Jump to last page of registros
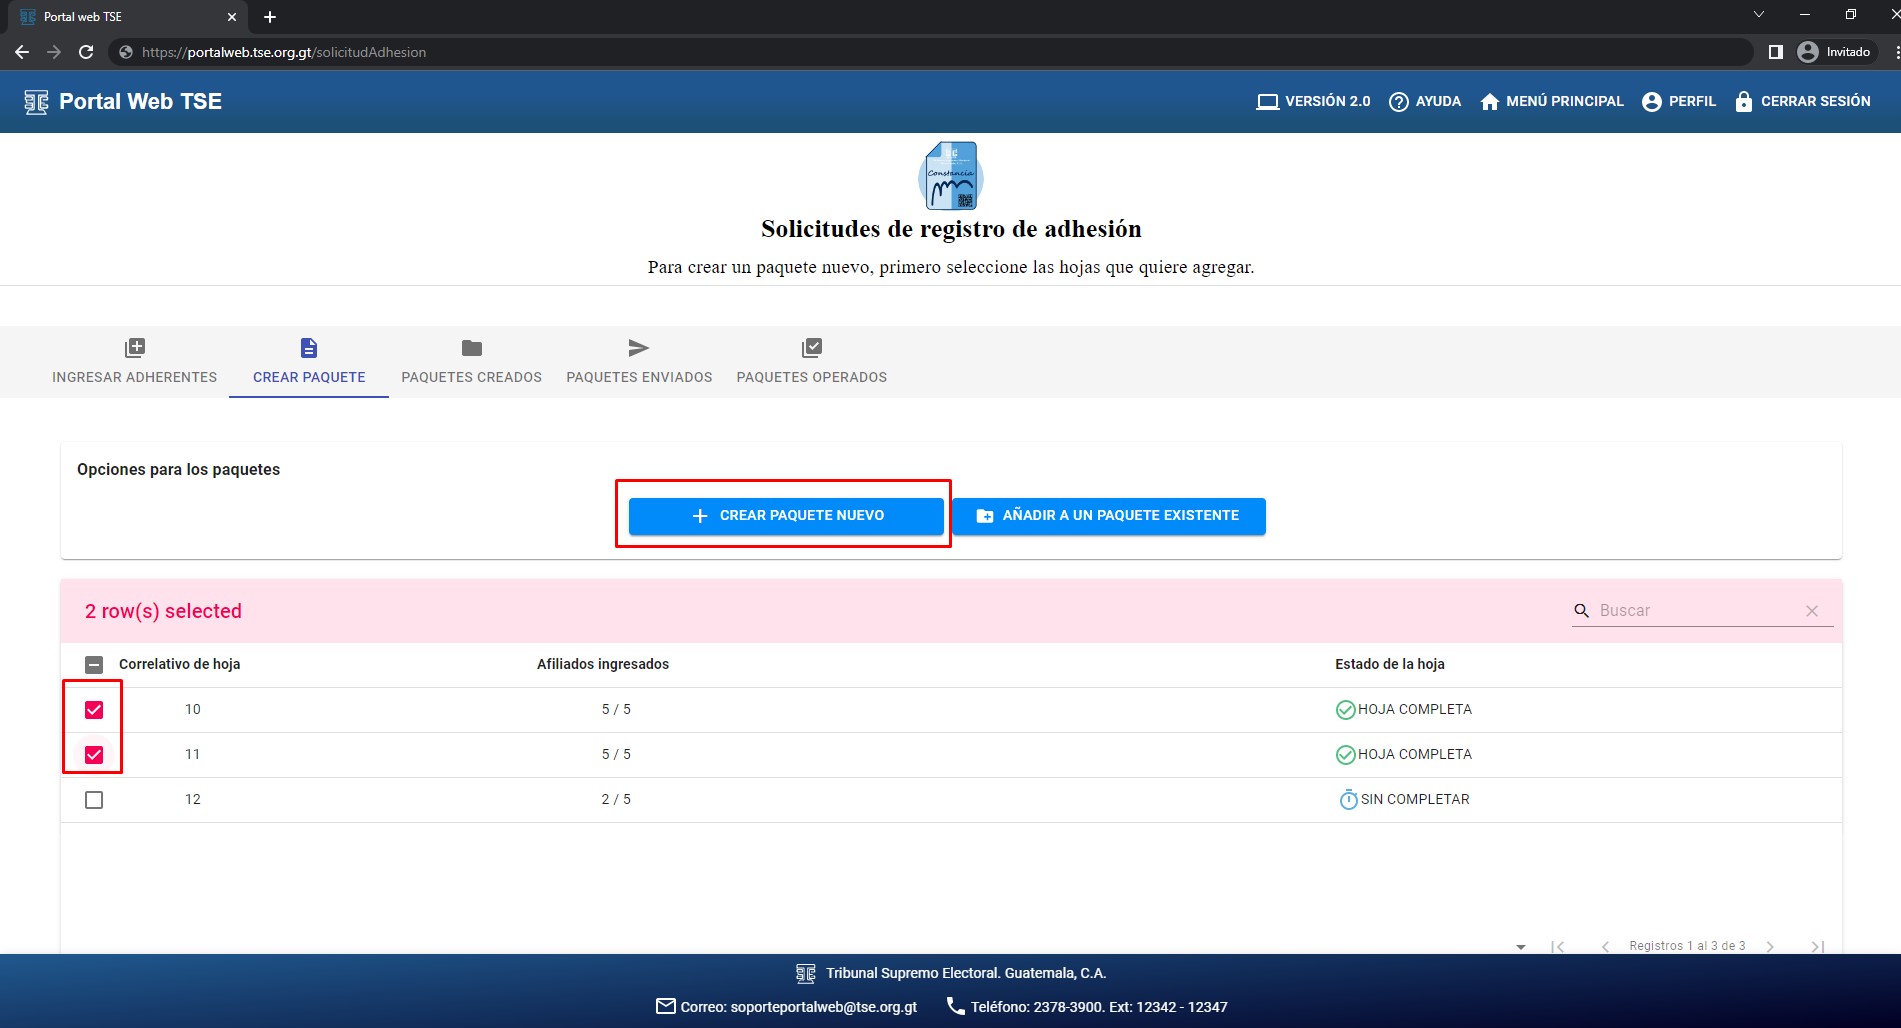1901x1028 pixels. [1817, 947]
